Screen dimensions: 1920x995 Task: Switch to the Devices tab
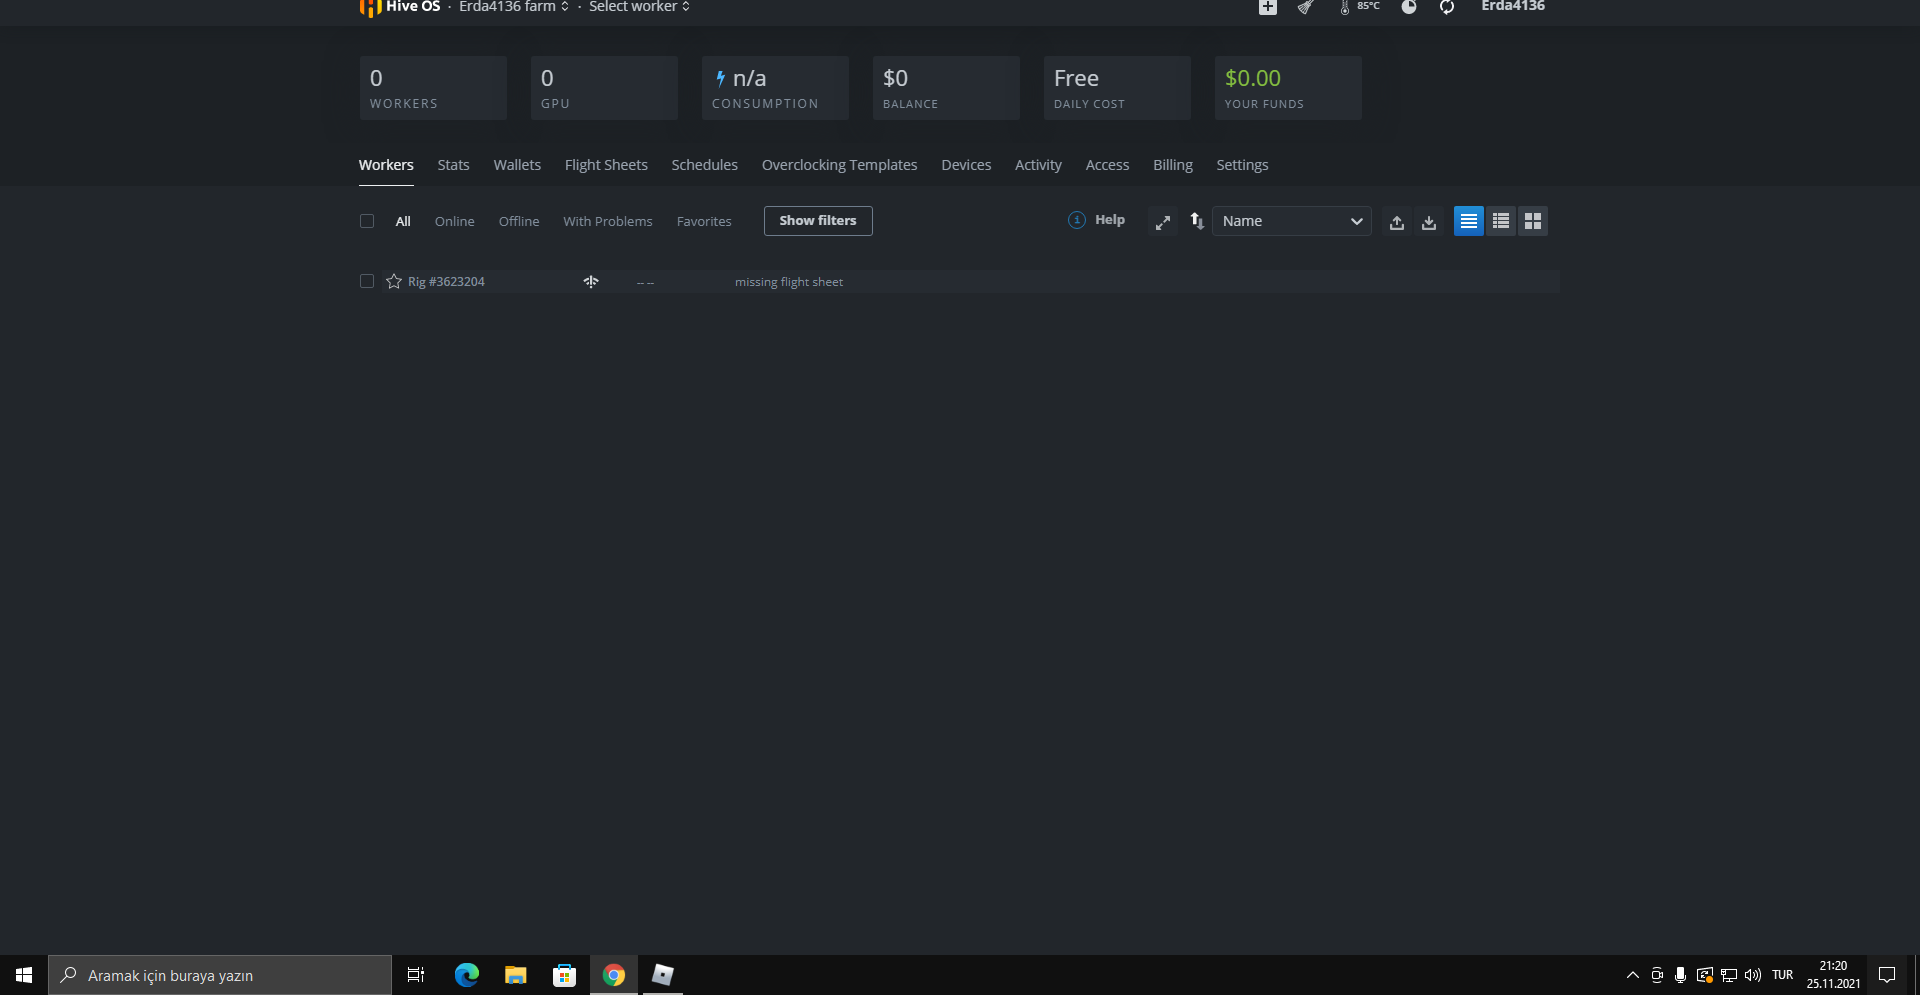(966, 165)
